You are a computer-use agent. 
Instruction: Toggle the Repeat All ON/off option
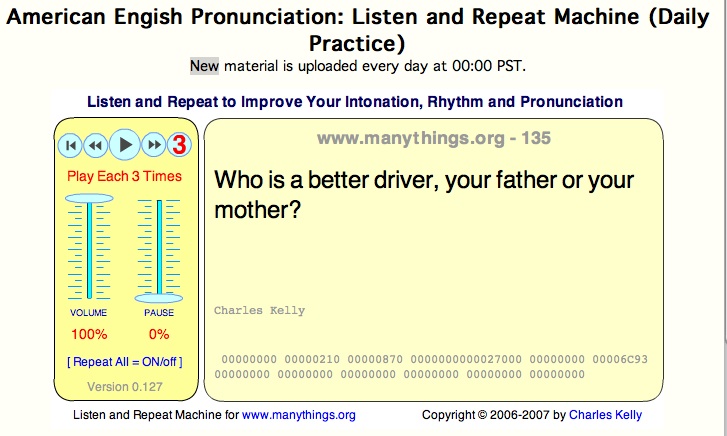click(125, 362)
